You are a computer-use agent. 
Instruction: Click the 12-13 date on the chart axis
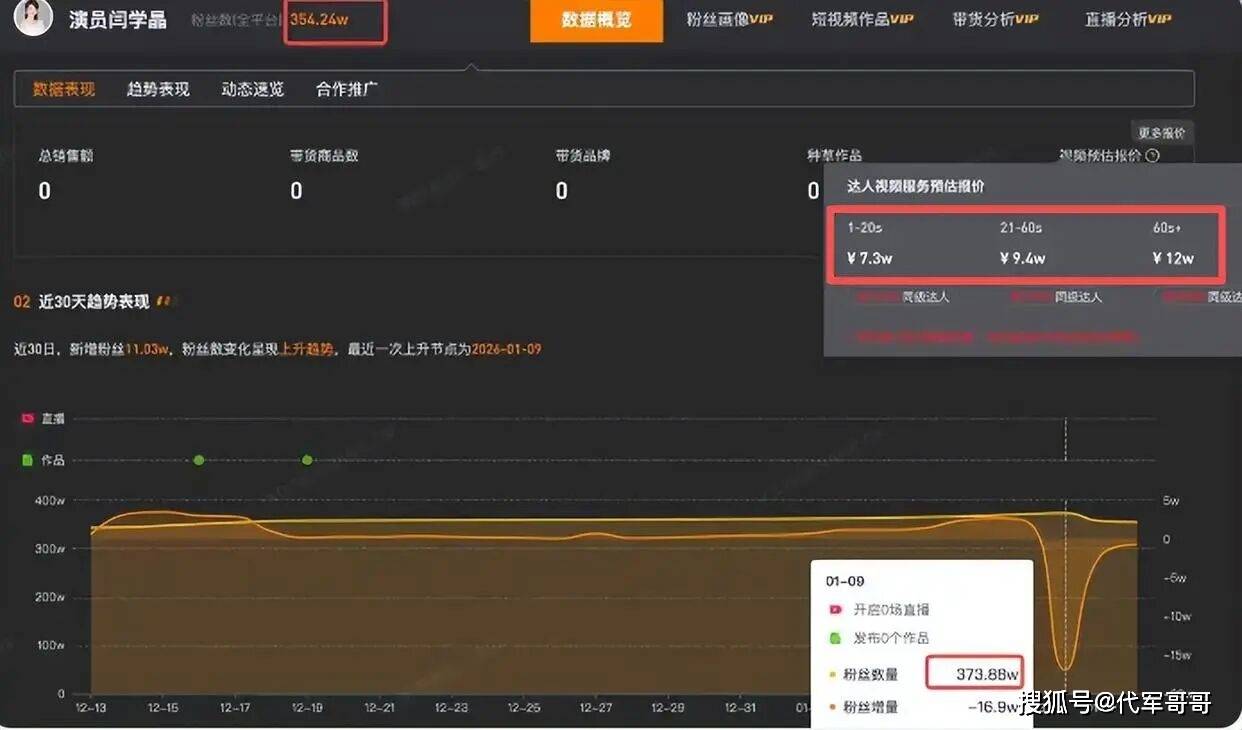pyautogui.click(x=91, y=707)
